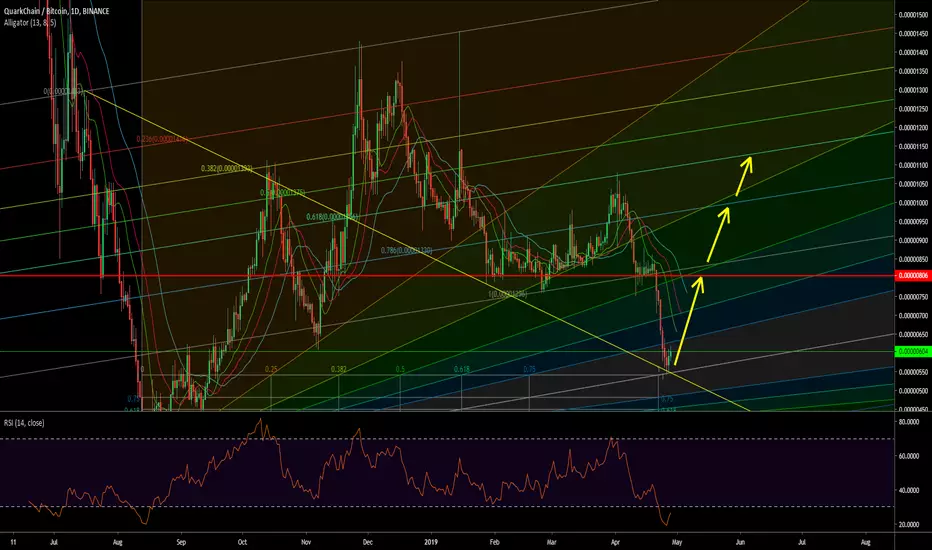Click the Apr label on time axis
Viewport: 932px width, 550px height.
[x=615, y=542]
